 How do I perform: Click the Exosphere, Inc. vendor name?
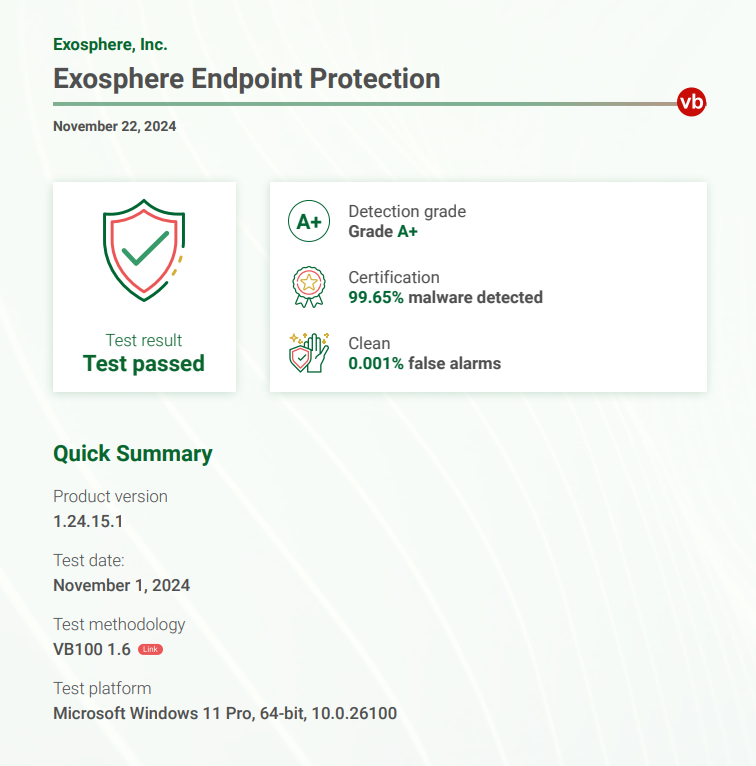point(110,44)
